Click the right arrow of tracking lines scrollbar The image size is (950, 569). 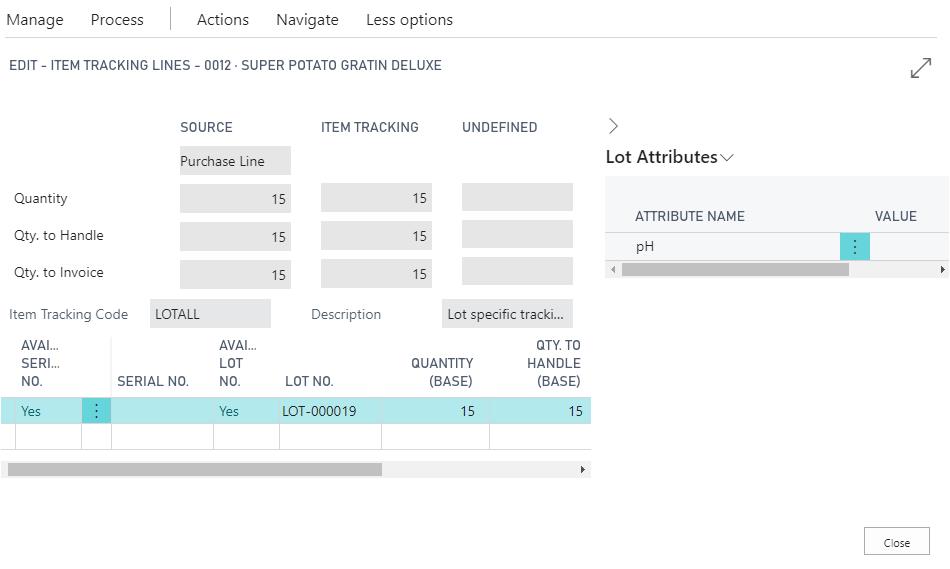coord(583,469)
